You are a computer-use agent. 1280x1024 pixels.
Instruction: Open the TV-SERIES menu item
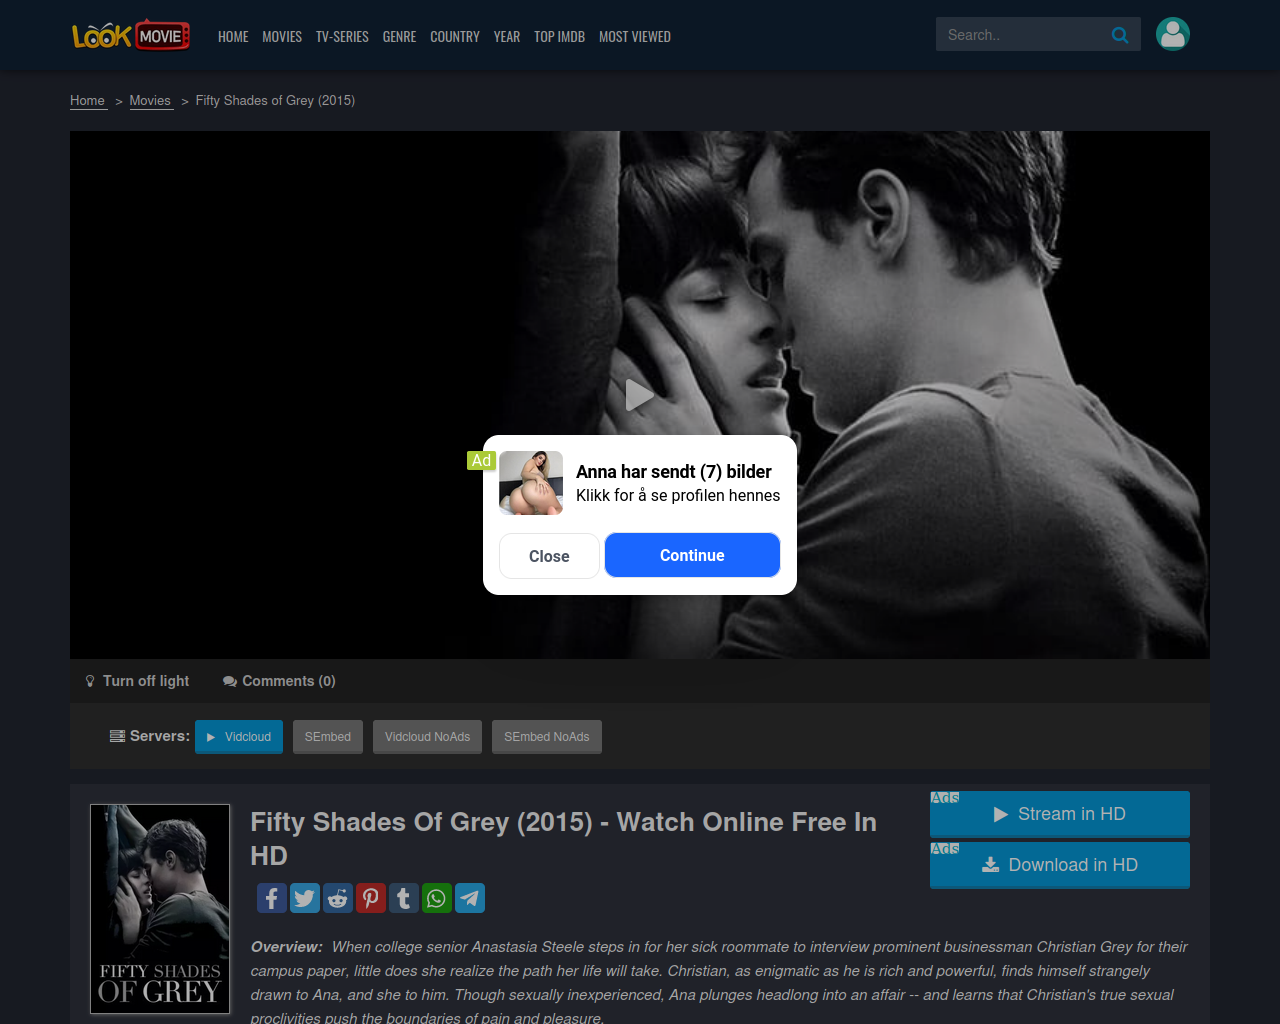342,36
